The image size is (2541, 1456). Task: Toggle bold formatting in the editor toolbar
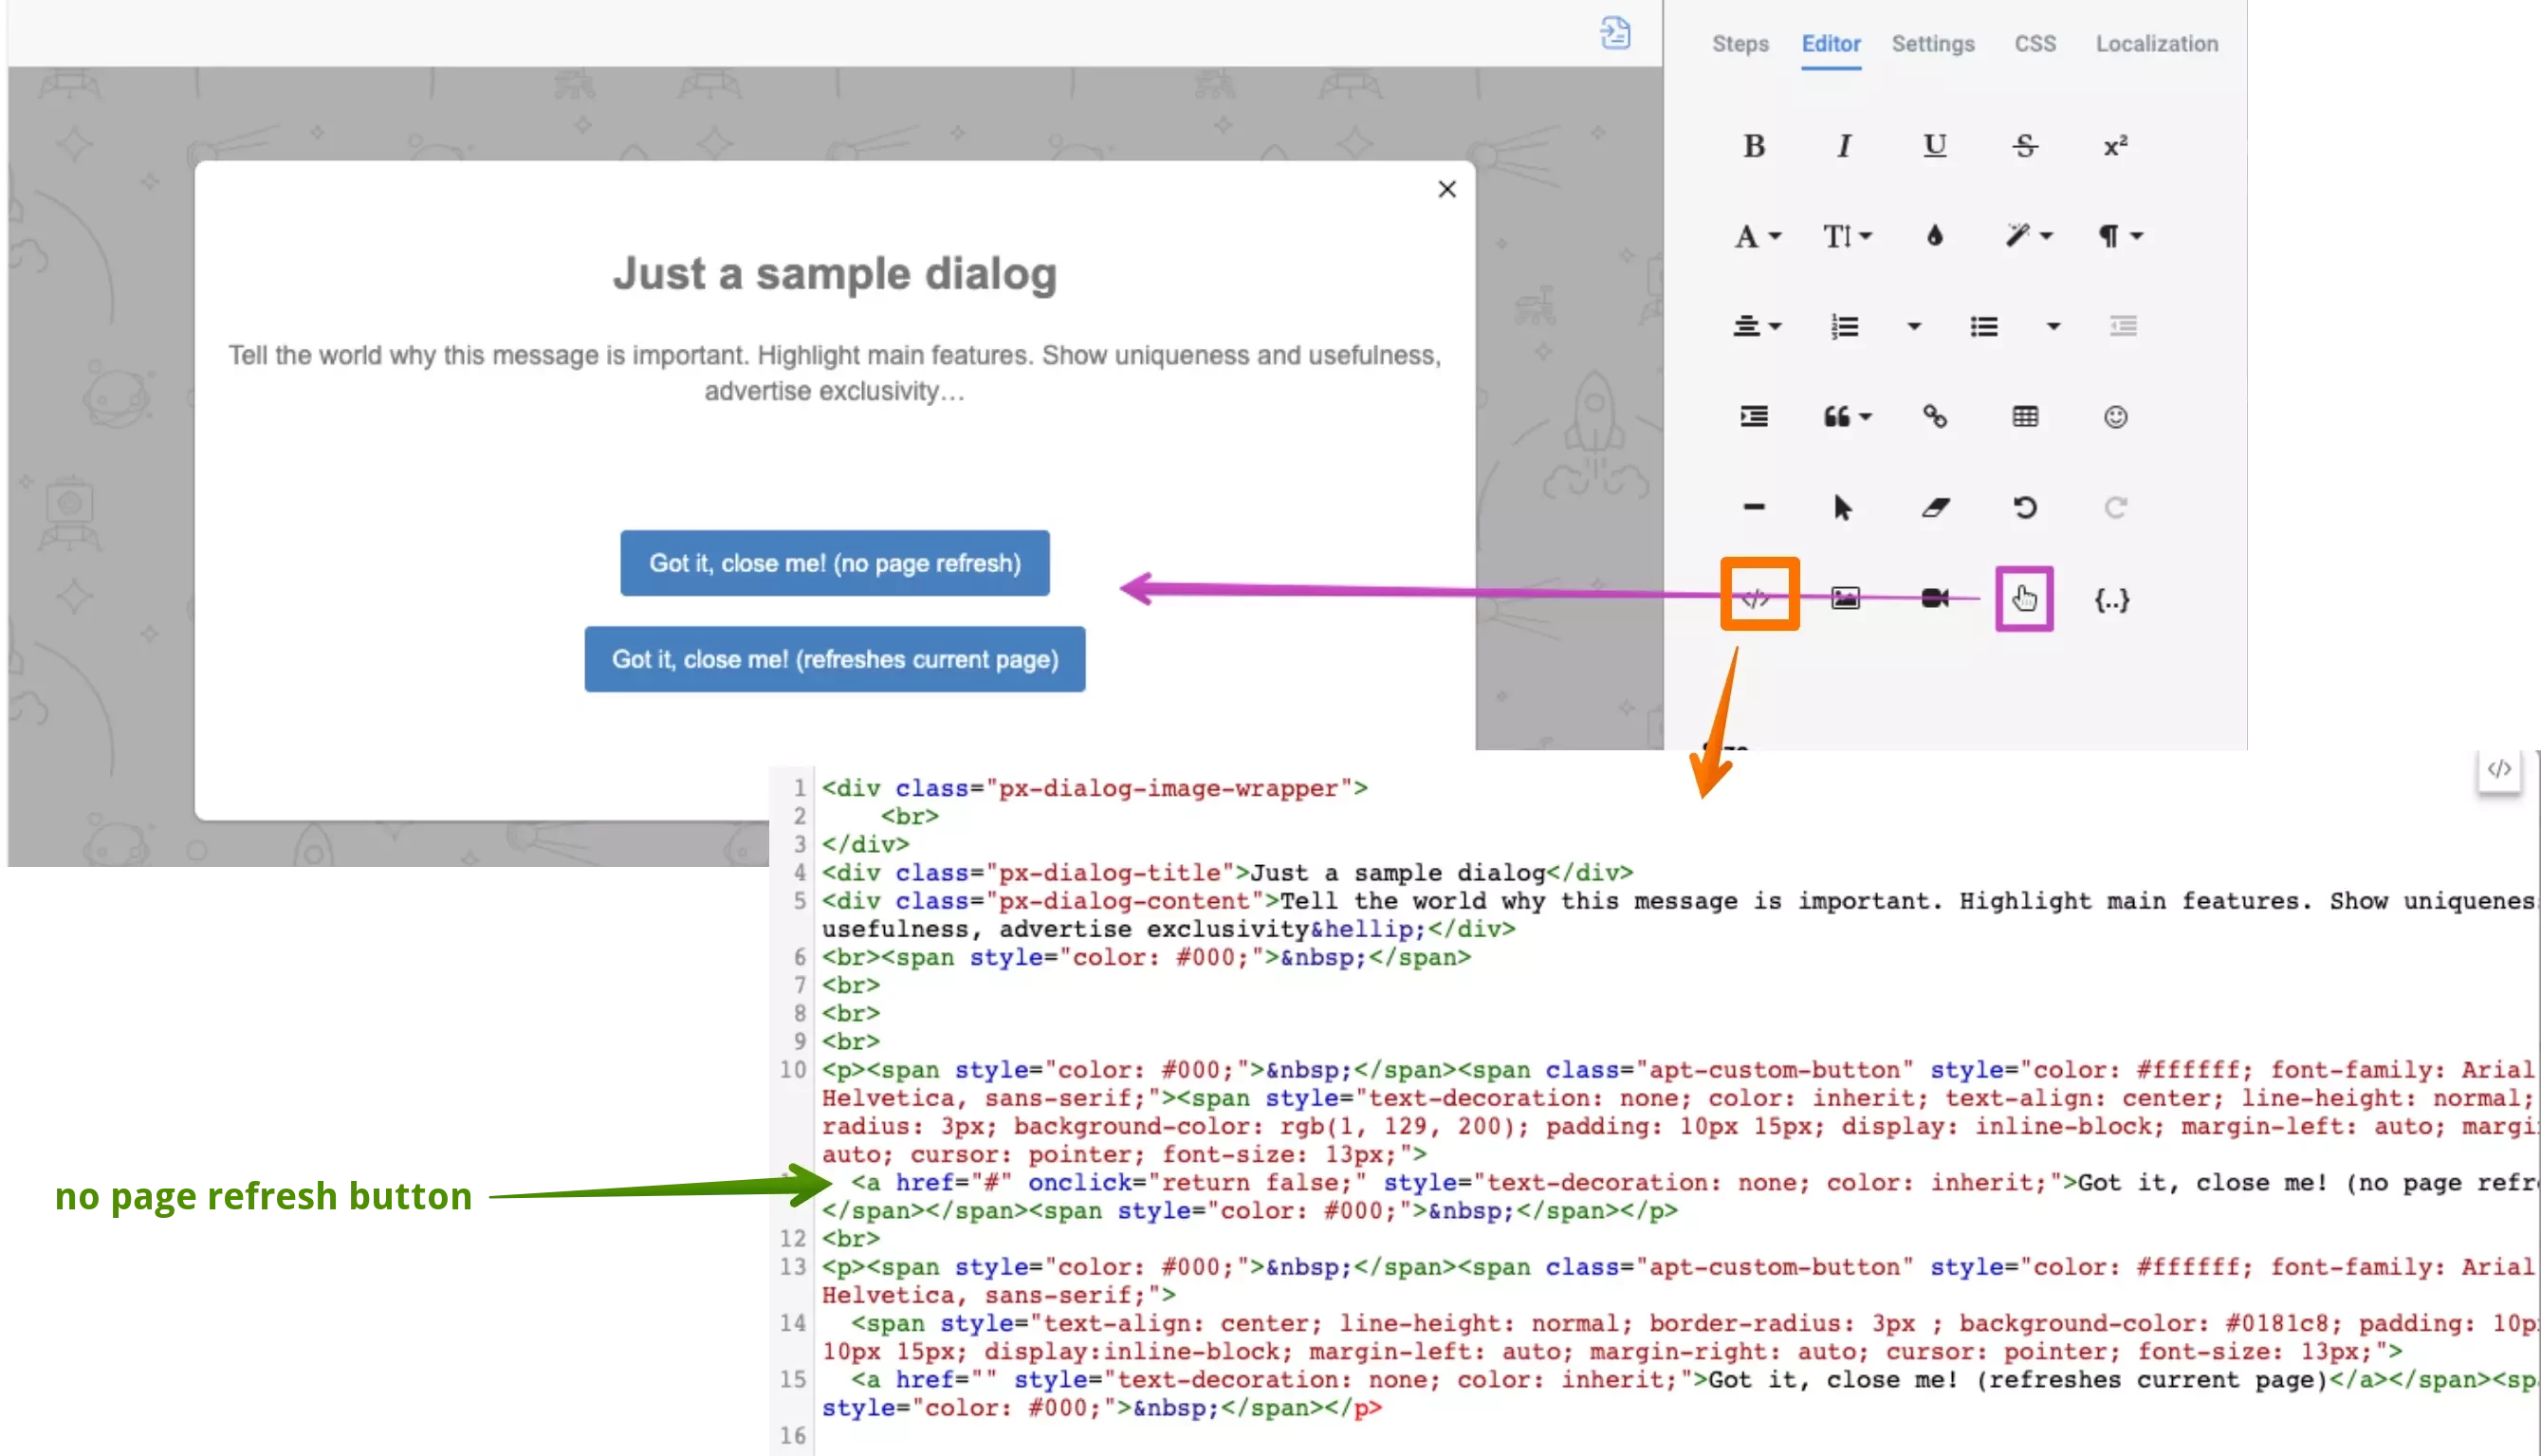(x=1753, y=146)
